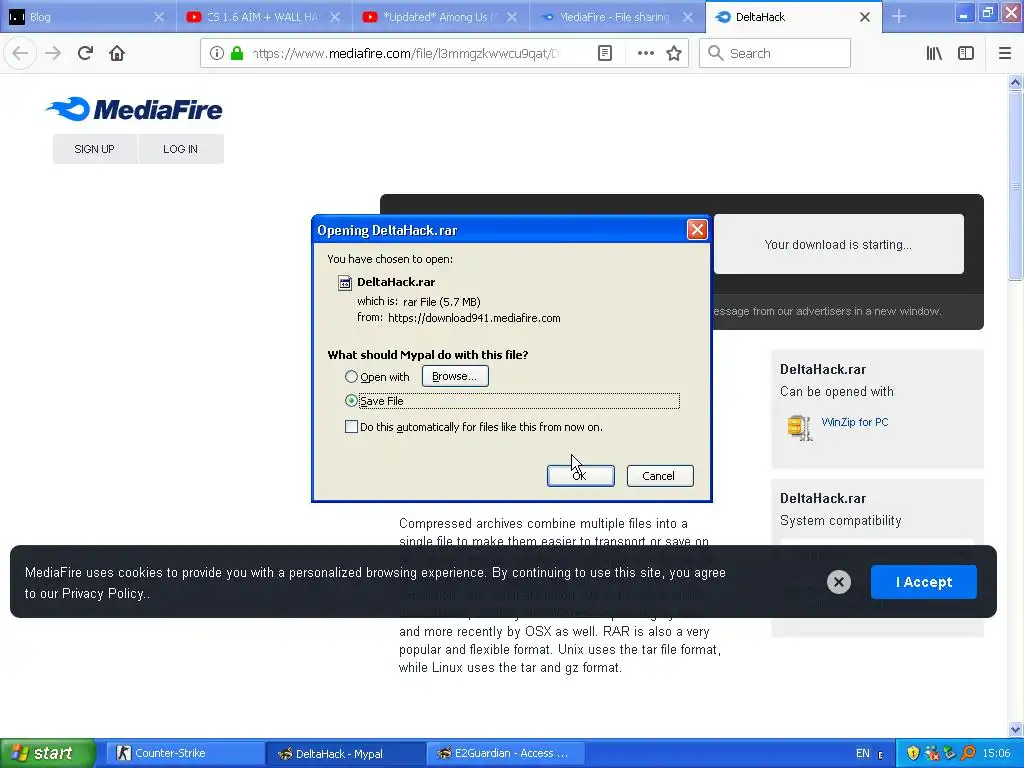
Task: Click the browser Forward arrow button
Action: pyautogui.click(x=53, y=54)
